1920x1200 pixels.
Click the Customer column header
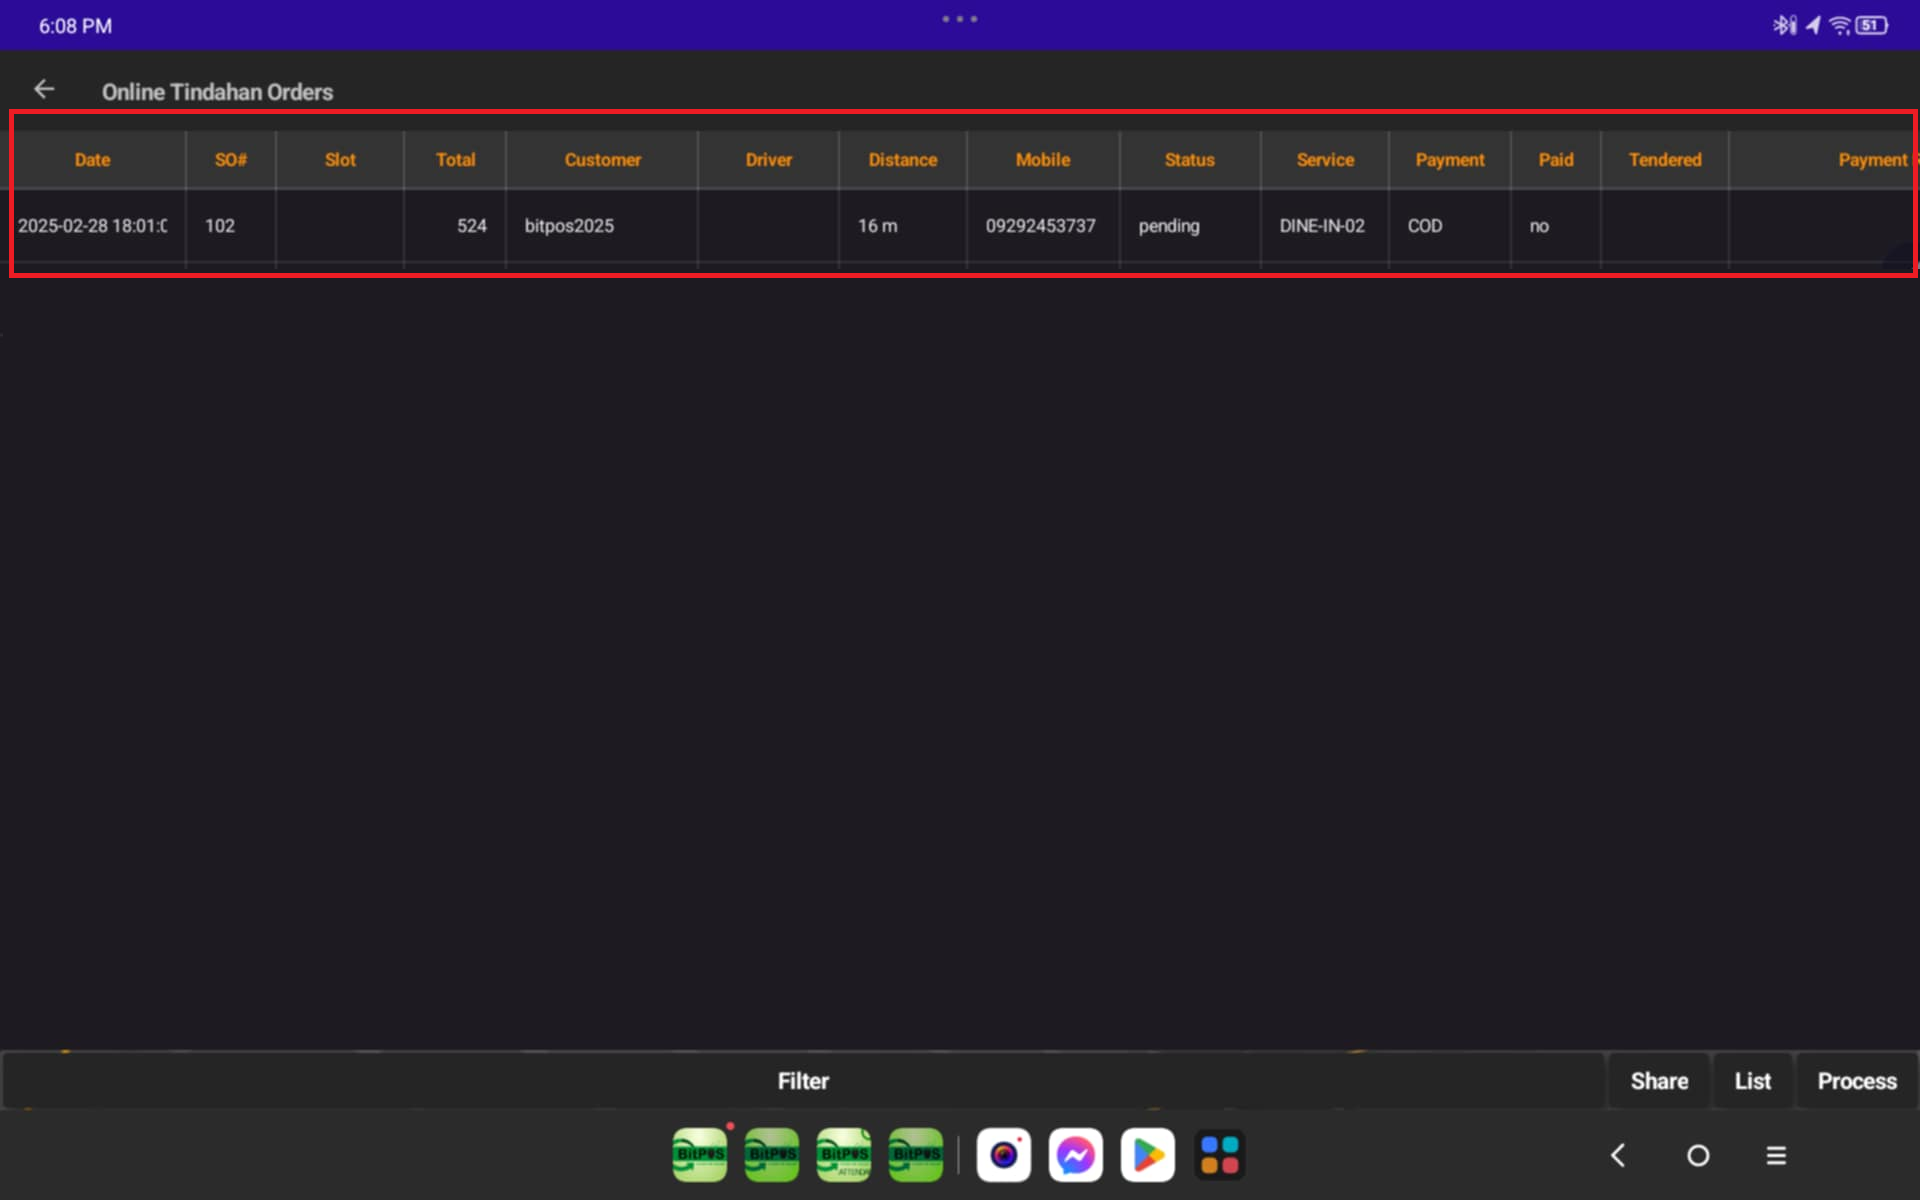pos(602,160)
